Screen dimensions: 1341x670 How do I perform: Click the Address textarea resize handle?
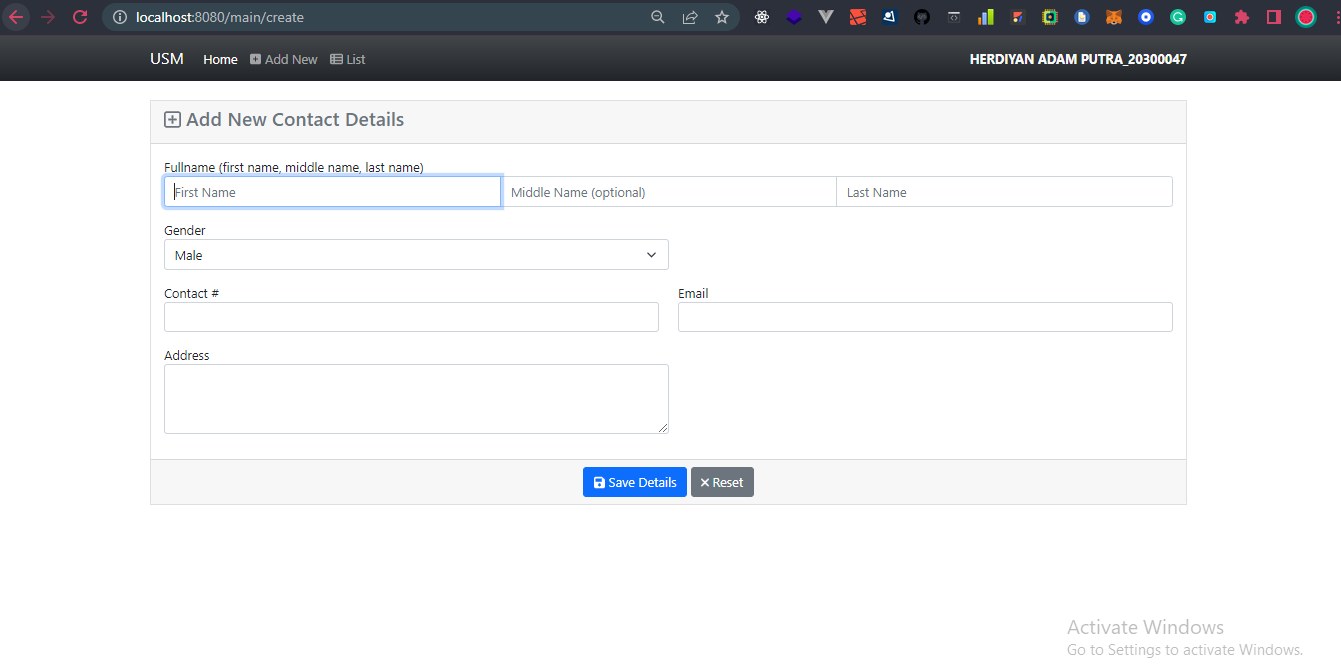(x=662, y=428)
